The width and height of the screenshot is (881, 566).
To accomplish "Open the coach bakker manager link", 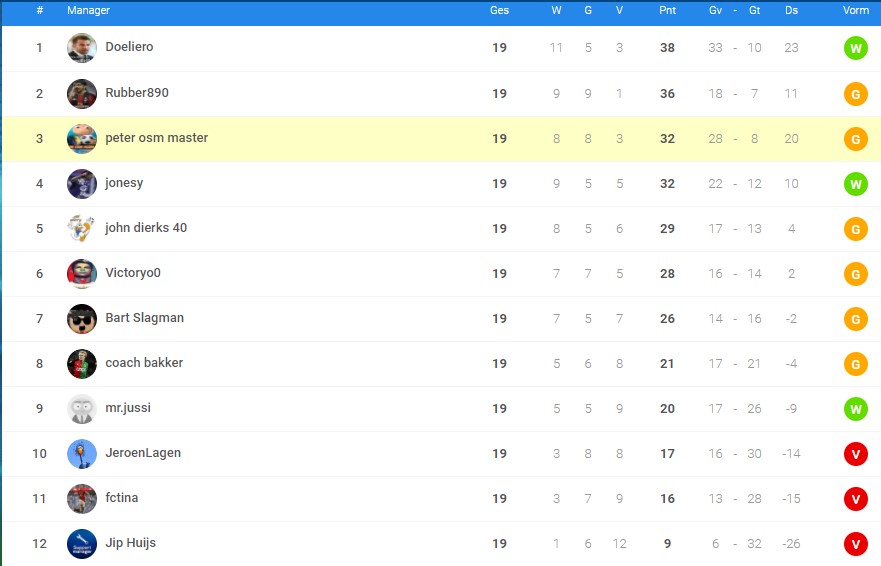I will pos(144,363).
